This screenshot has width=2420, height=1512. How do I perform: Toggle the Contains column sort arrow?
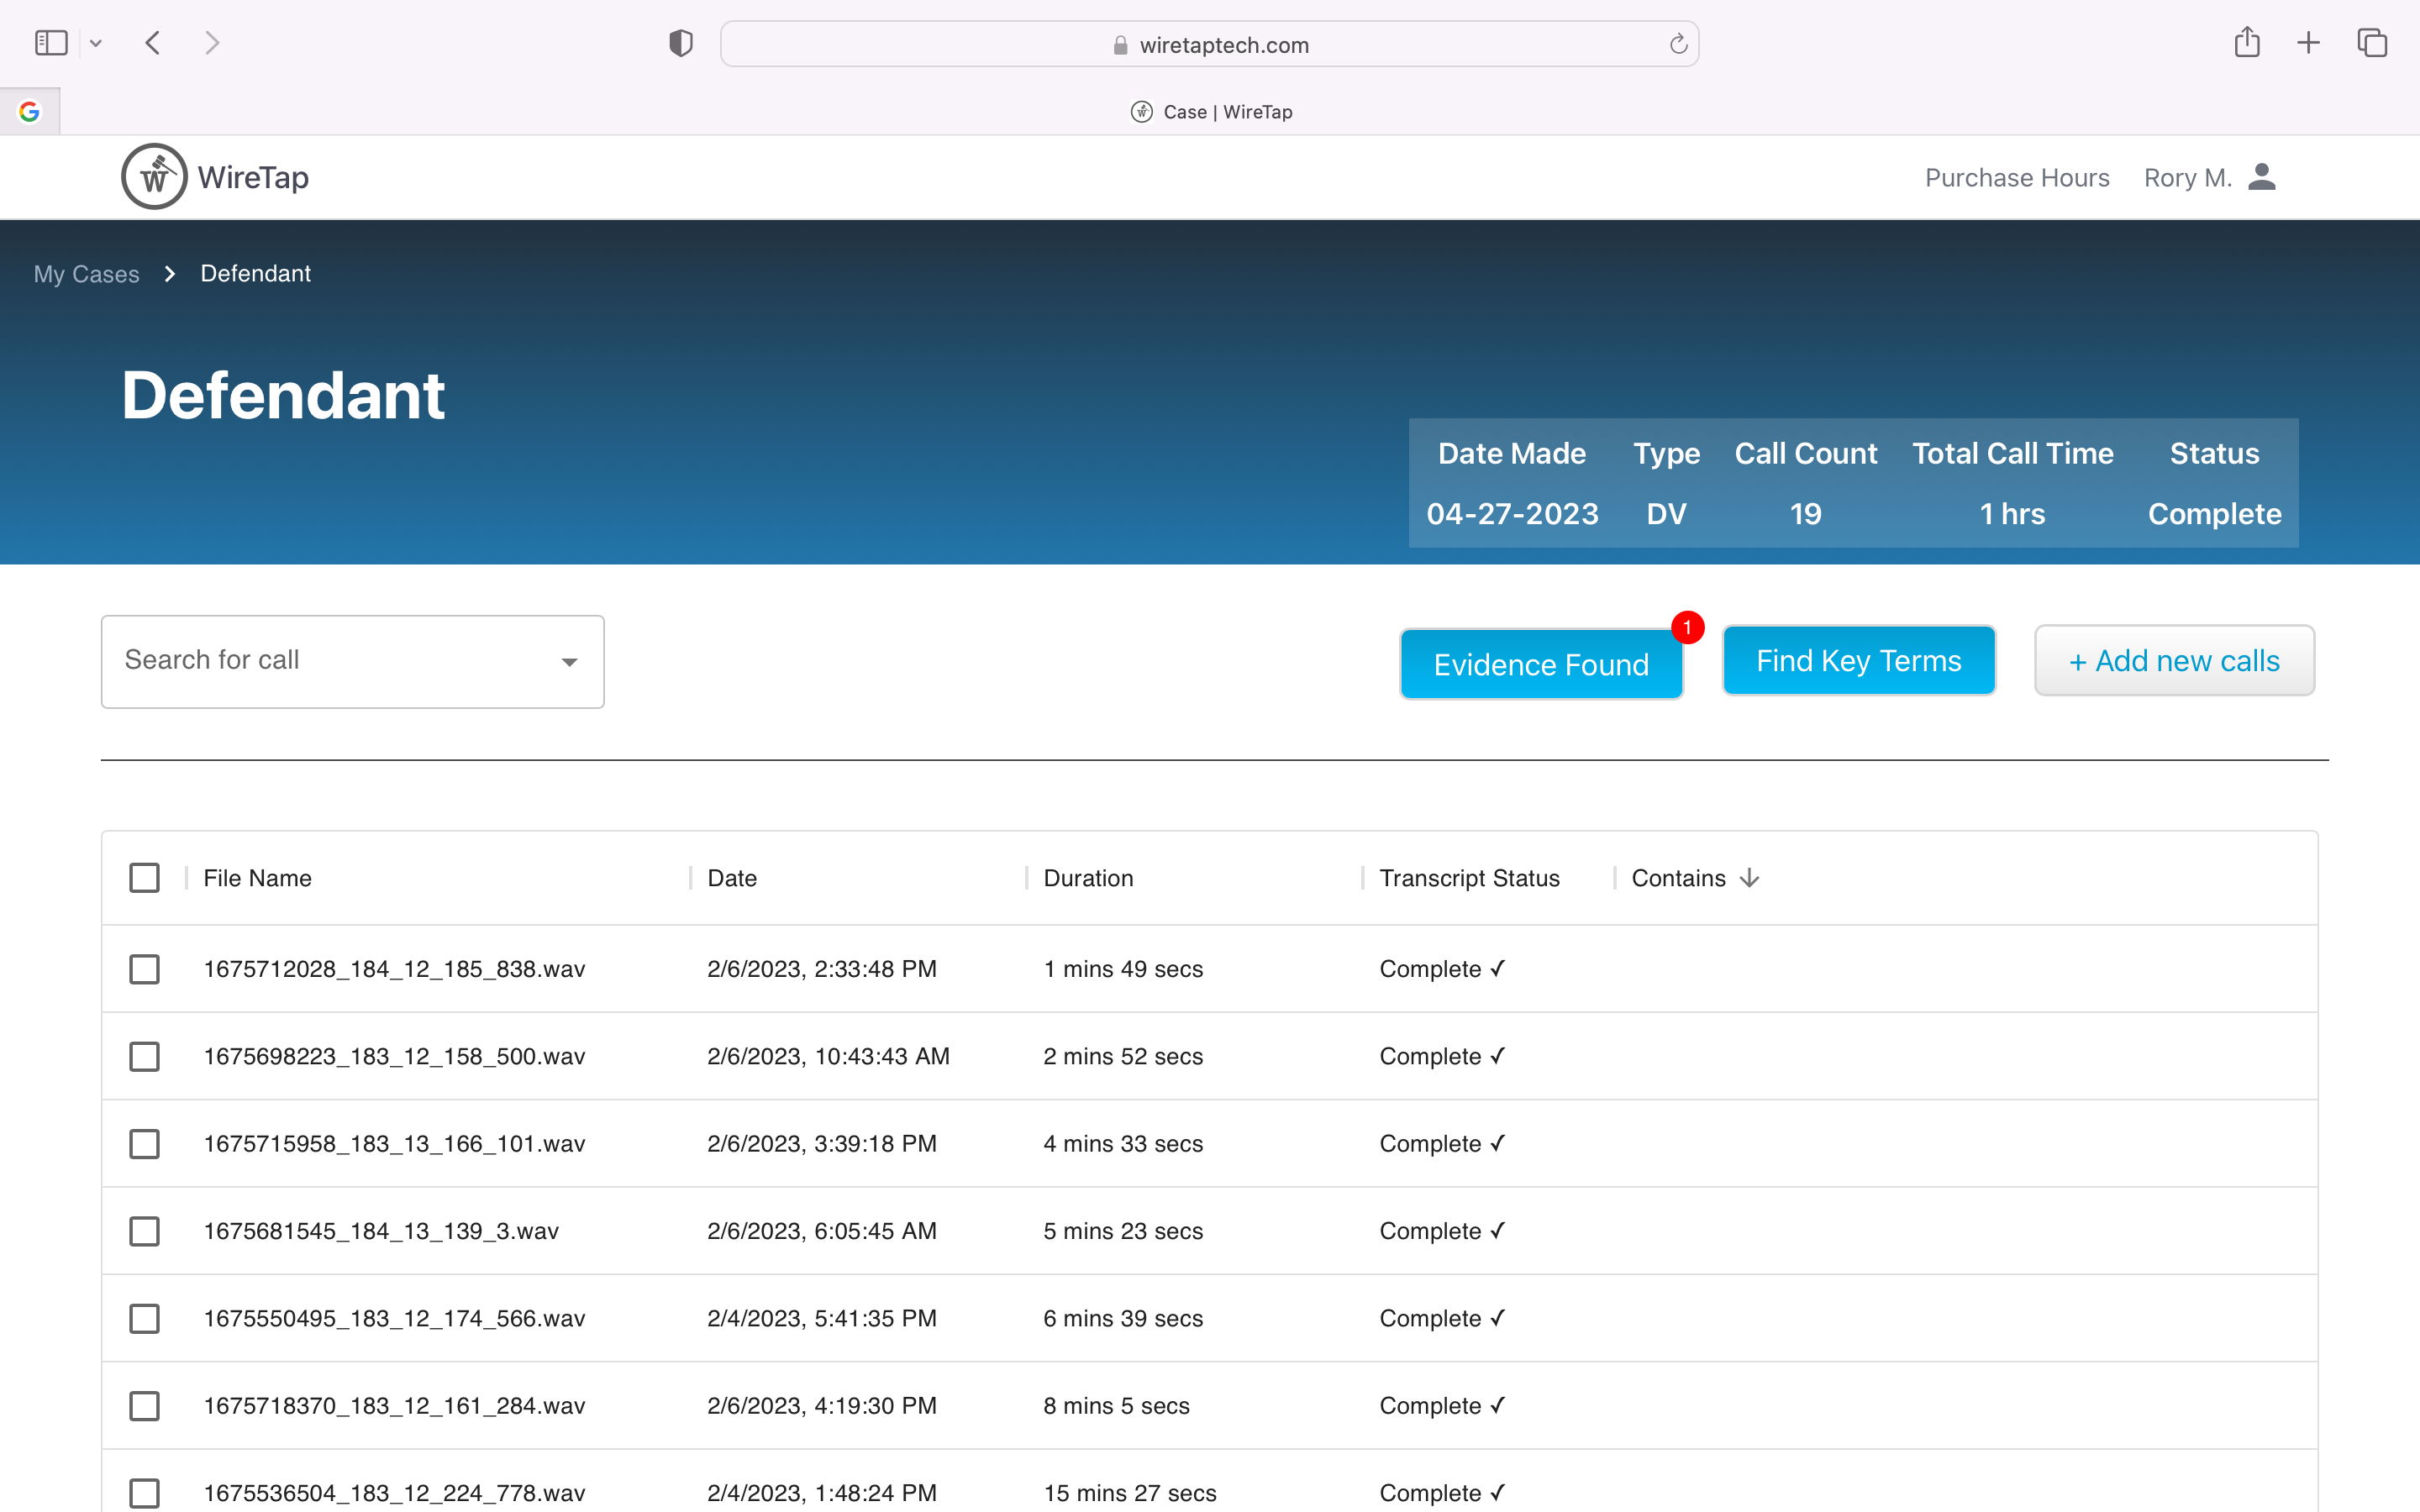click(1749, 878)
